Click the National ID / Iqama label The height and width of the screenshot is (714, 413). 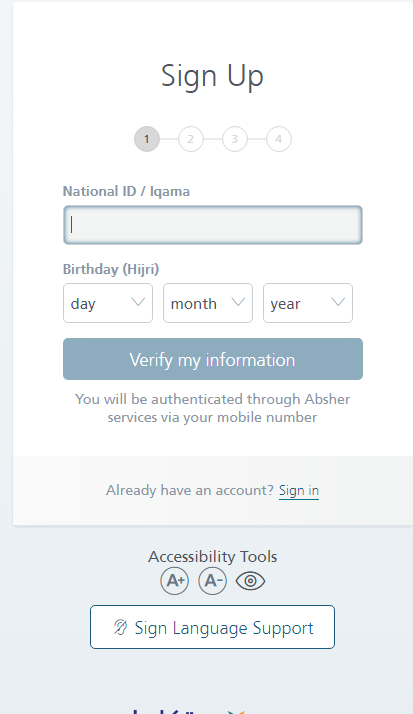126,191
